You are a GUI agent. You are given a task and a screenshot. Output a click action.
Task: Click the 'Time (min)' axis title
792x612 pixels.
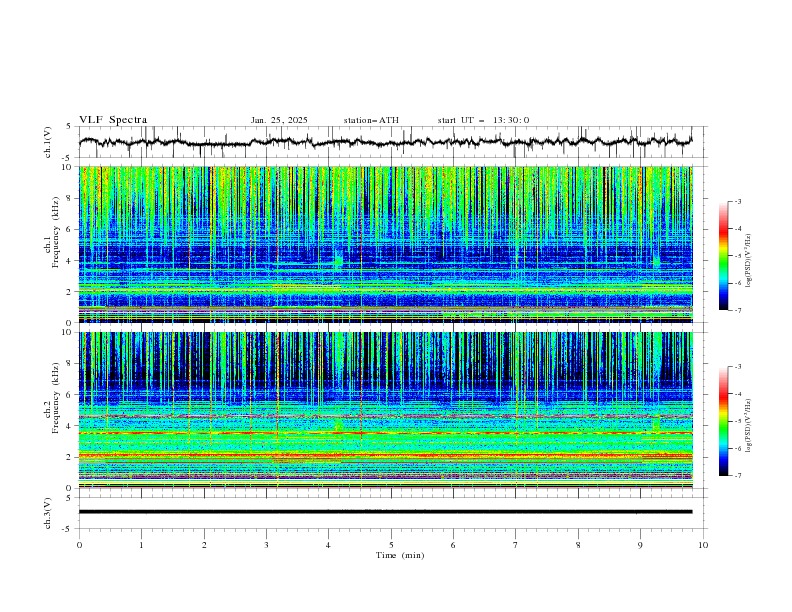[400, 555]
